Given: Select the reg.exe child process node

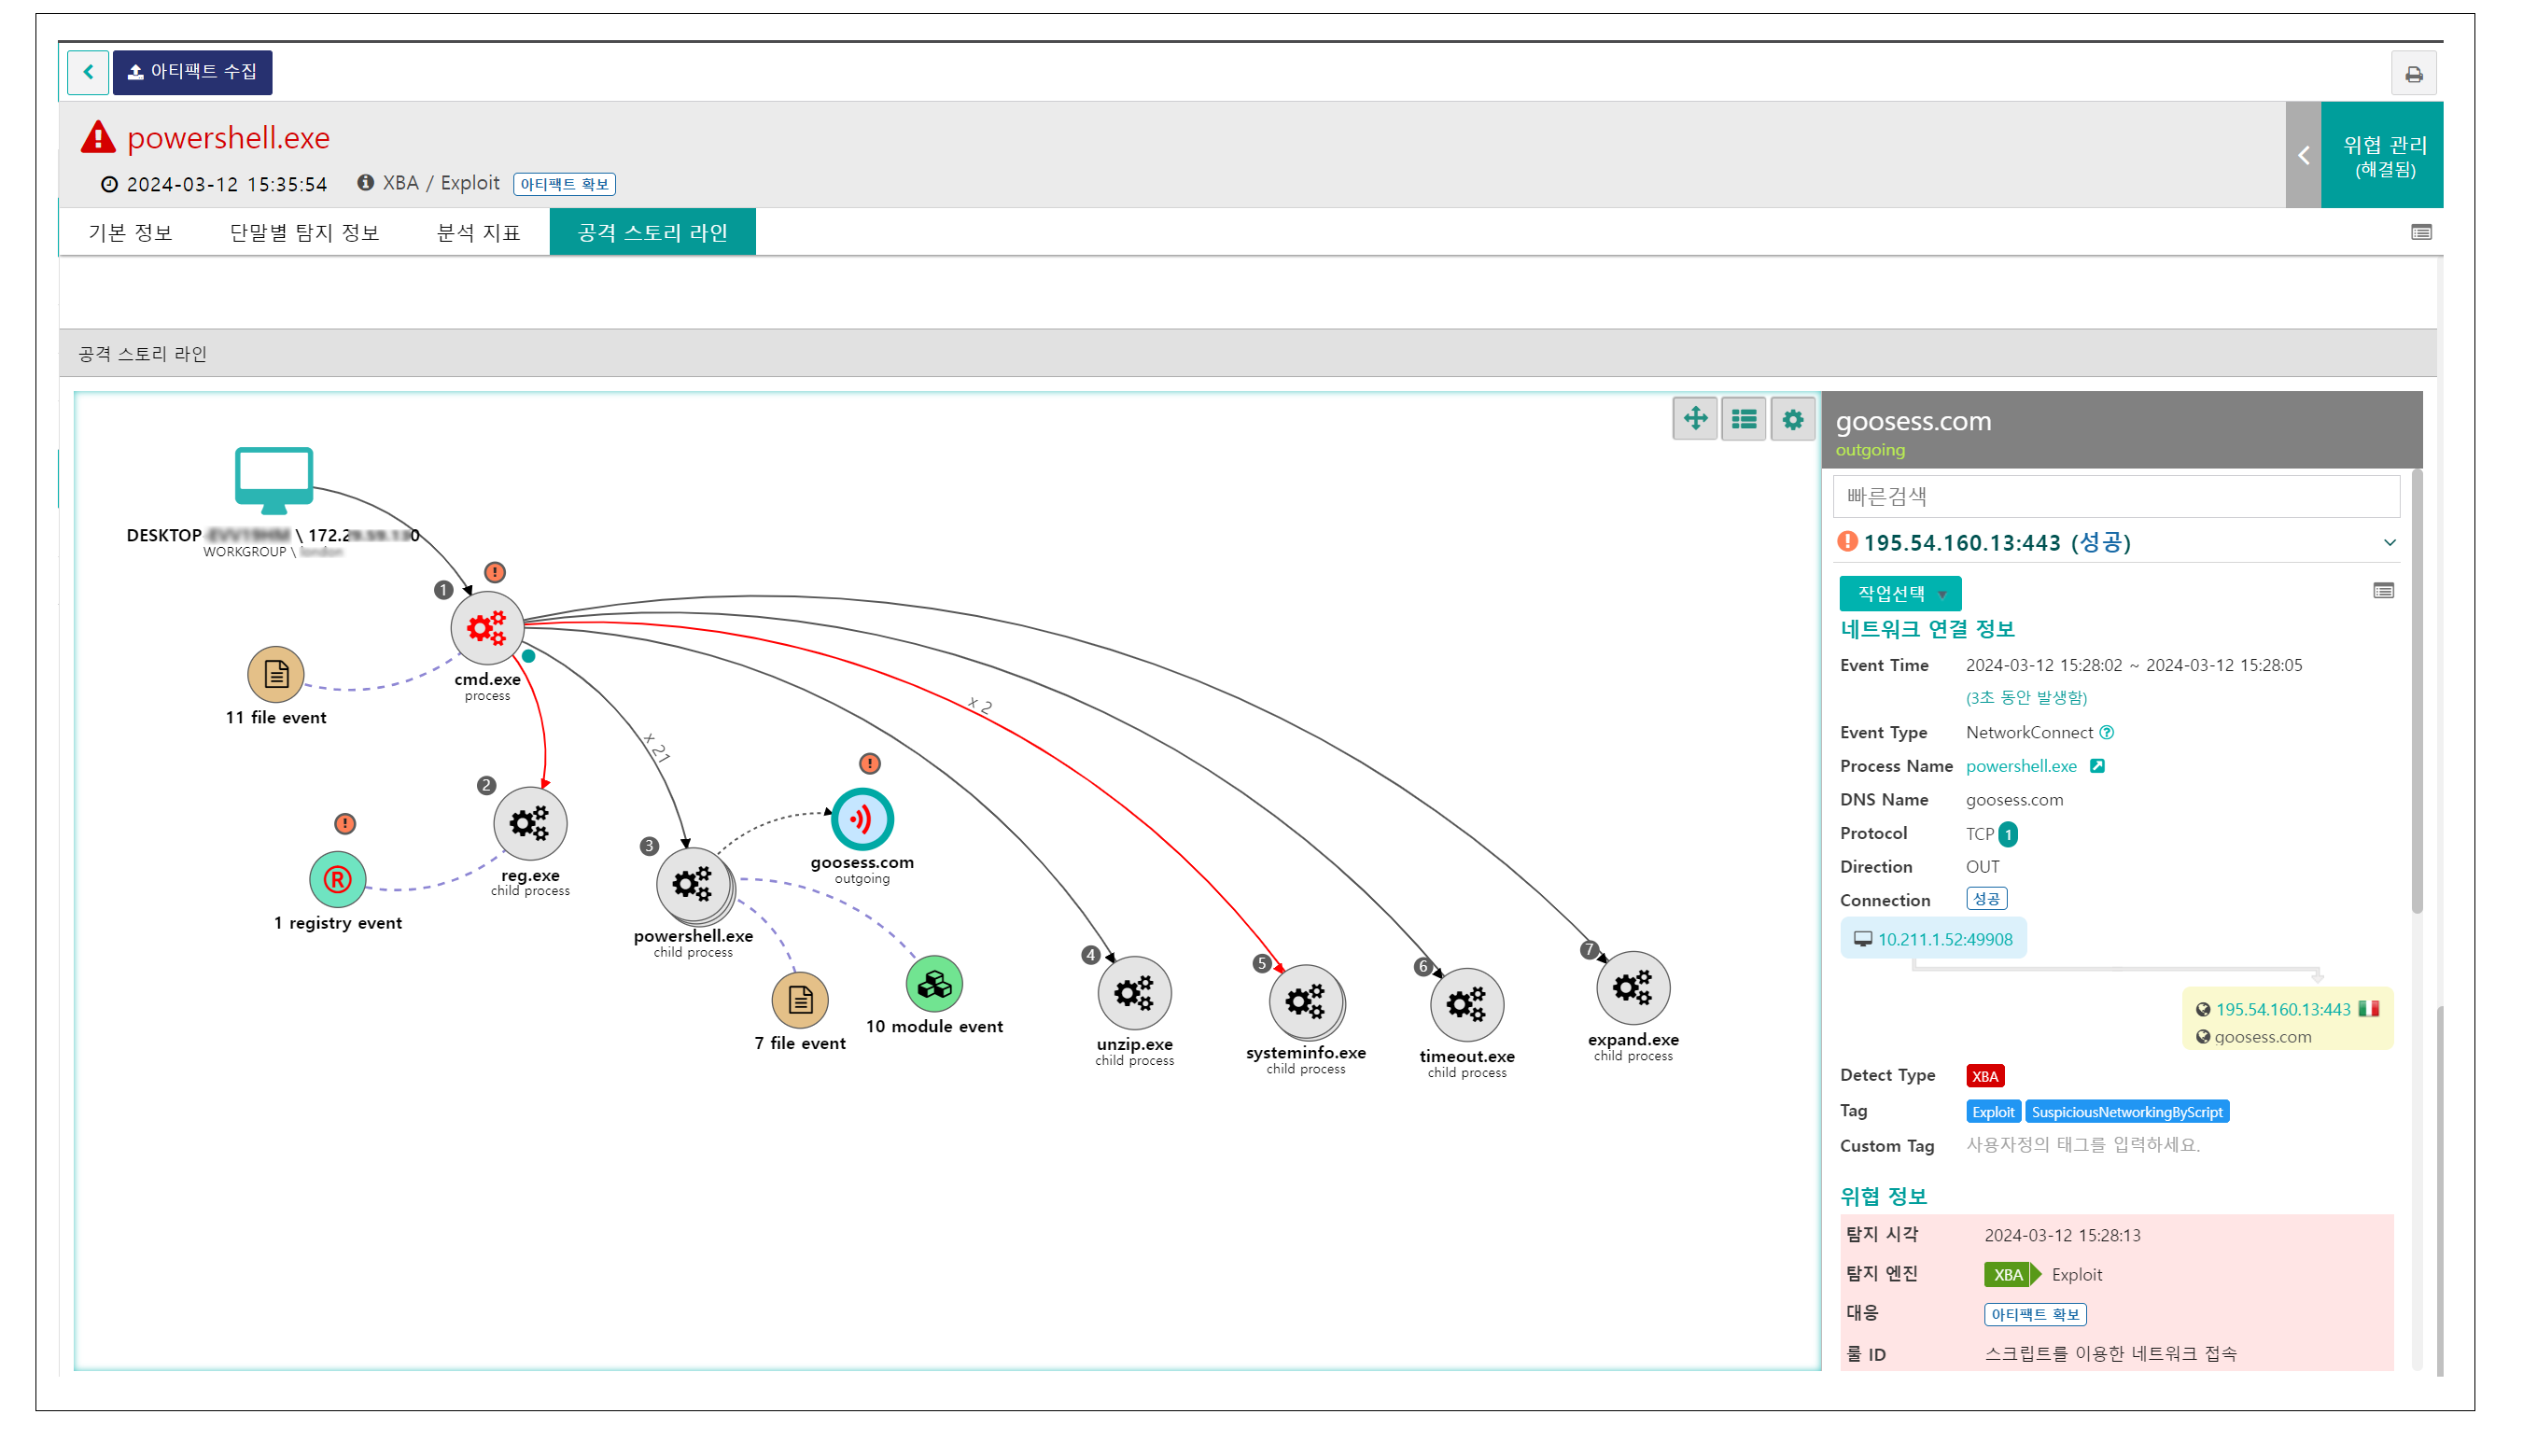Looking at the screenshot, I should click(530, 823).
